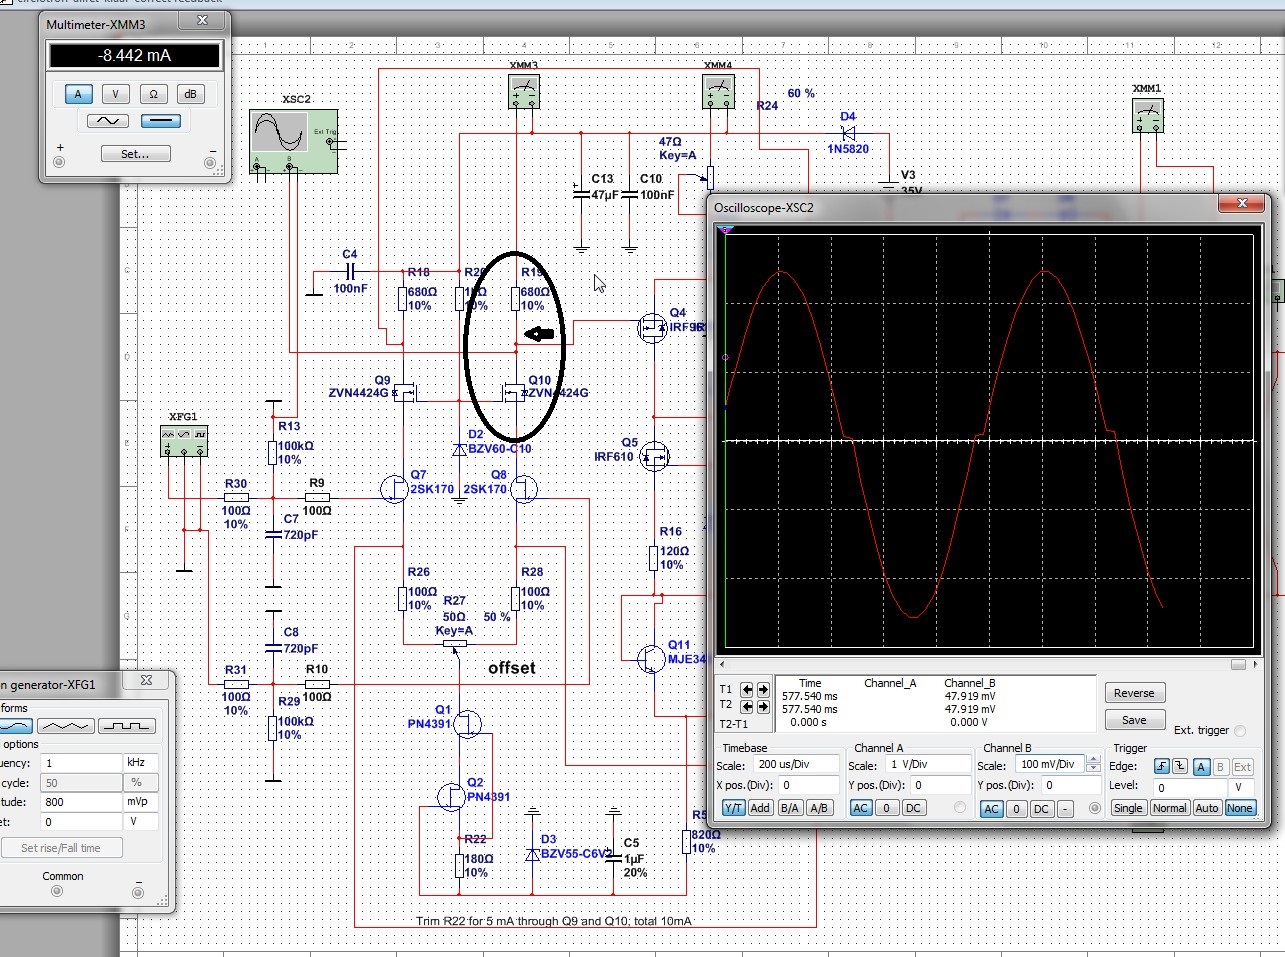Set Channel A coupling to AC
The image size is (1285, 957).
click(861, 808)
